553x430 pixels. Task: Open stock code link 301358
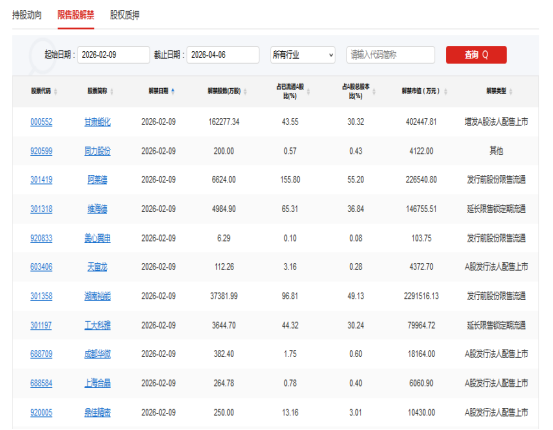coord(41,296)
